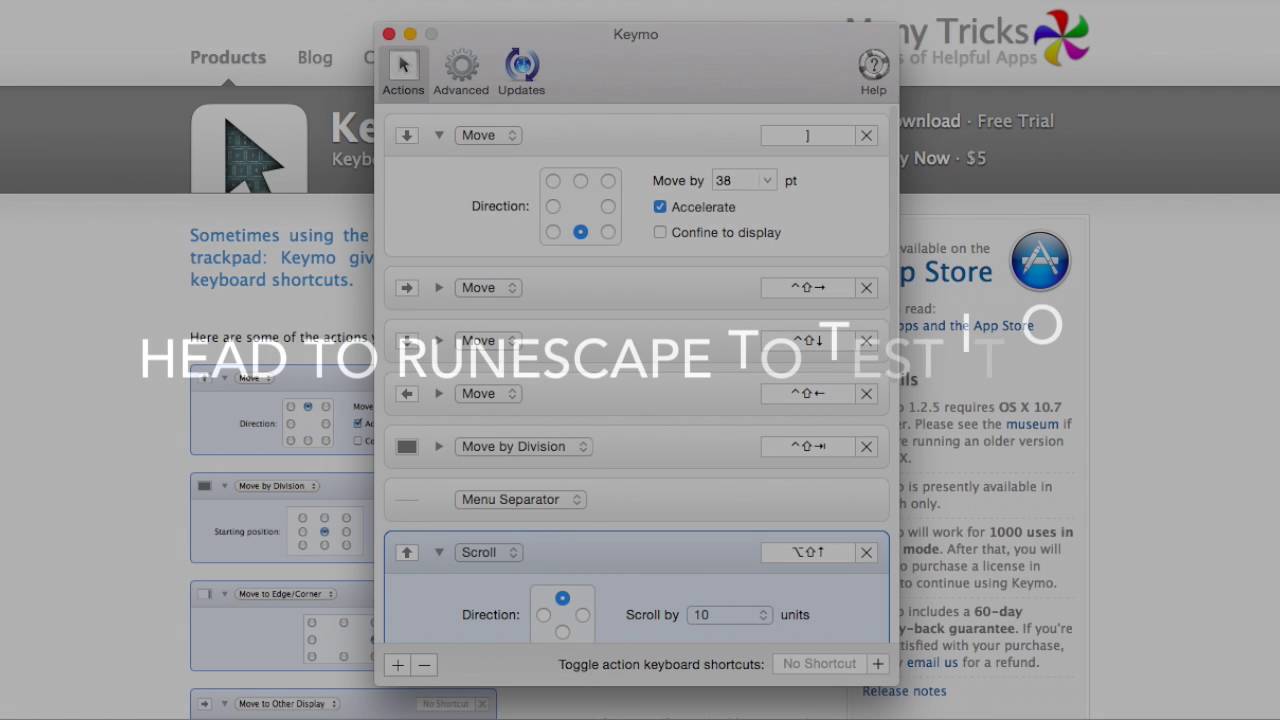
Task: Open the Updates toolbar item
Action: 521,73
